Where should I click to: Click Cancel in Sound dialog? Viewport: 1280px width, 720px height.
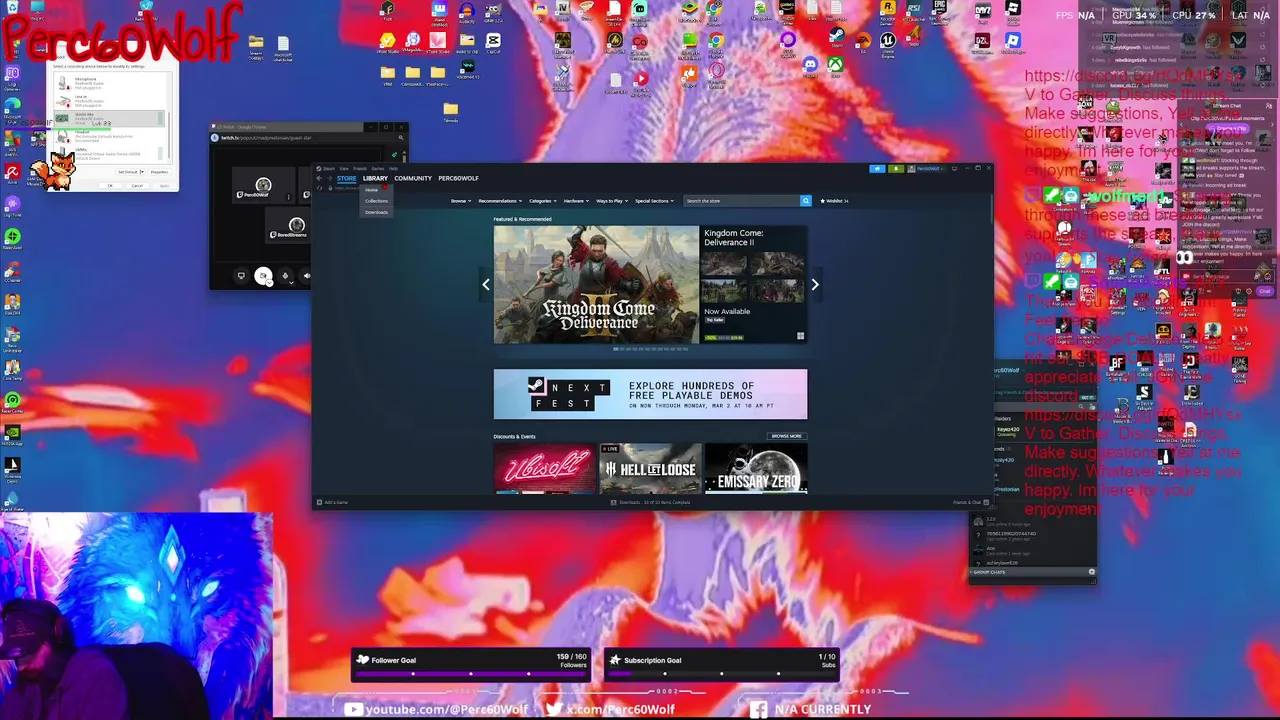tap(137, 186)
